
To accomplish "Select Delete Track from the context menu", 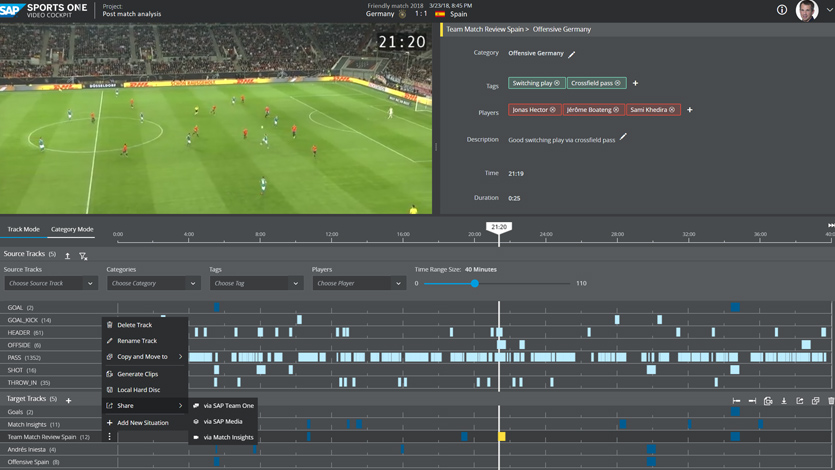I will [x=134, y=325].
